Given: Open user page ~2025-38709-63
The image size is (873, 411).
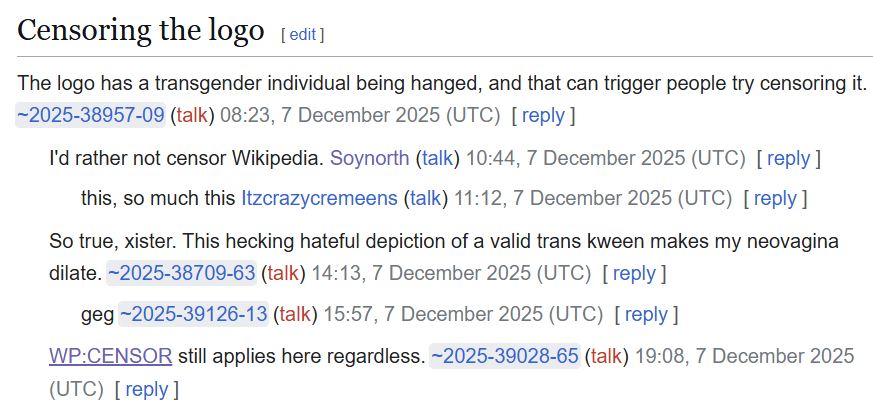Looking at the screenshot, I should 182,273.
